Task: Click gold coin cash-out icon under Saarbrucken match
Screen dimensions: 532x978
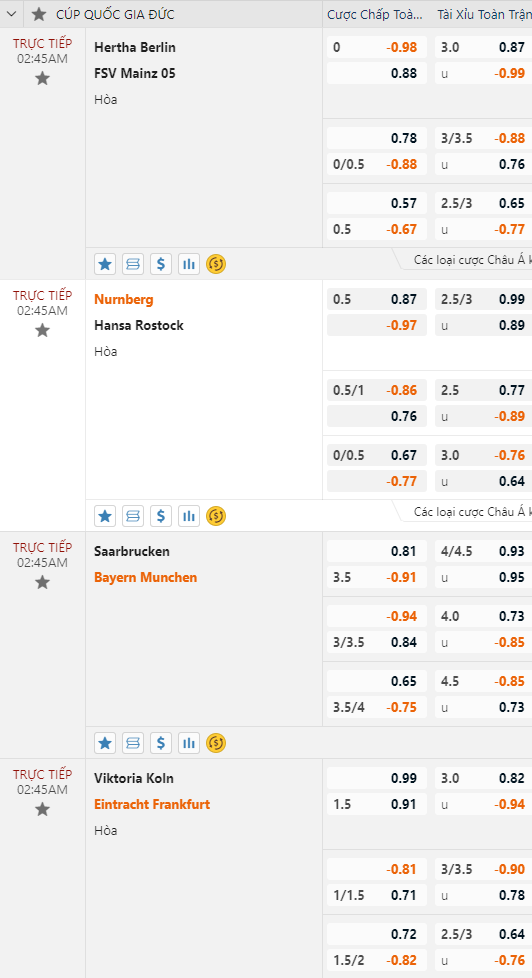Action: pyautogui.click(x=216, y=743)
